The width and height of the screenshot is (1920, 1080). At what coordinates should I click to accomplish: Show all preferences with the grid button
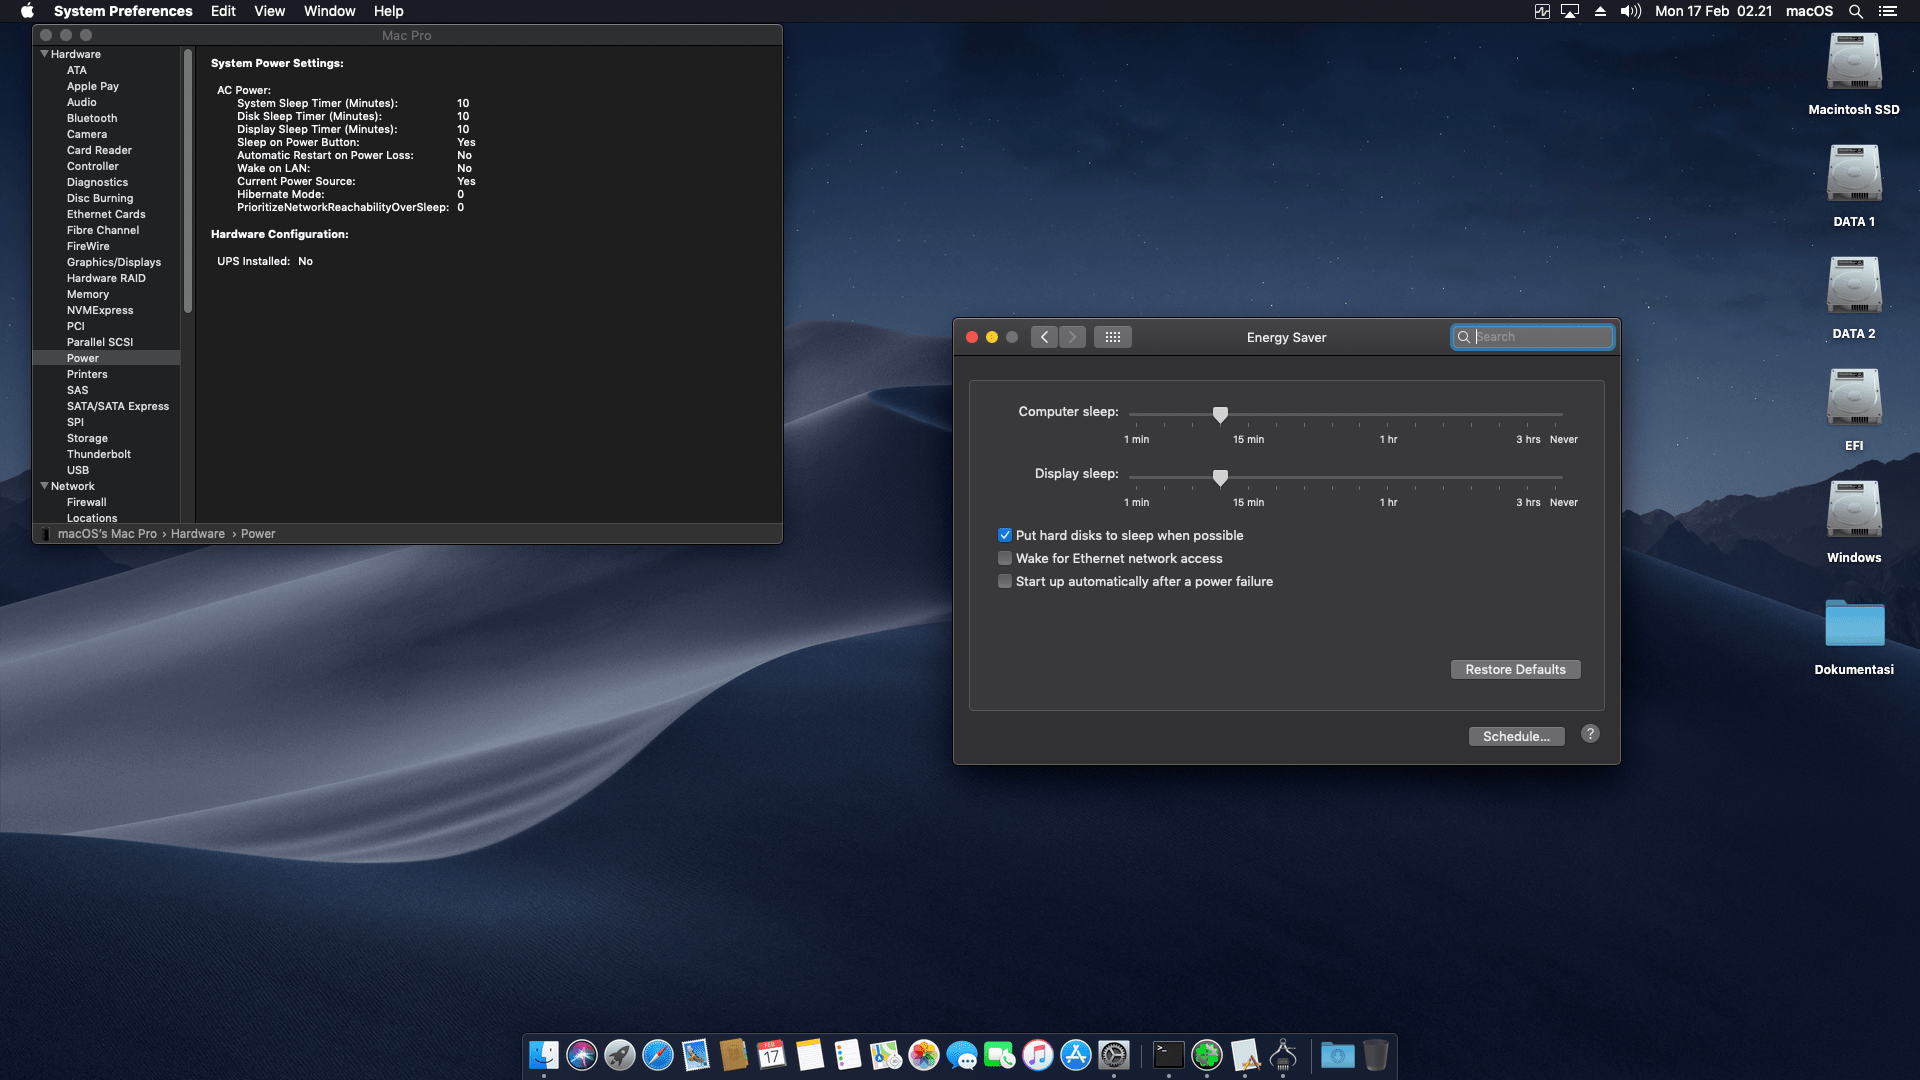[1112, 337]
